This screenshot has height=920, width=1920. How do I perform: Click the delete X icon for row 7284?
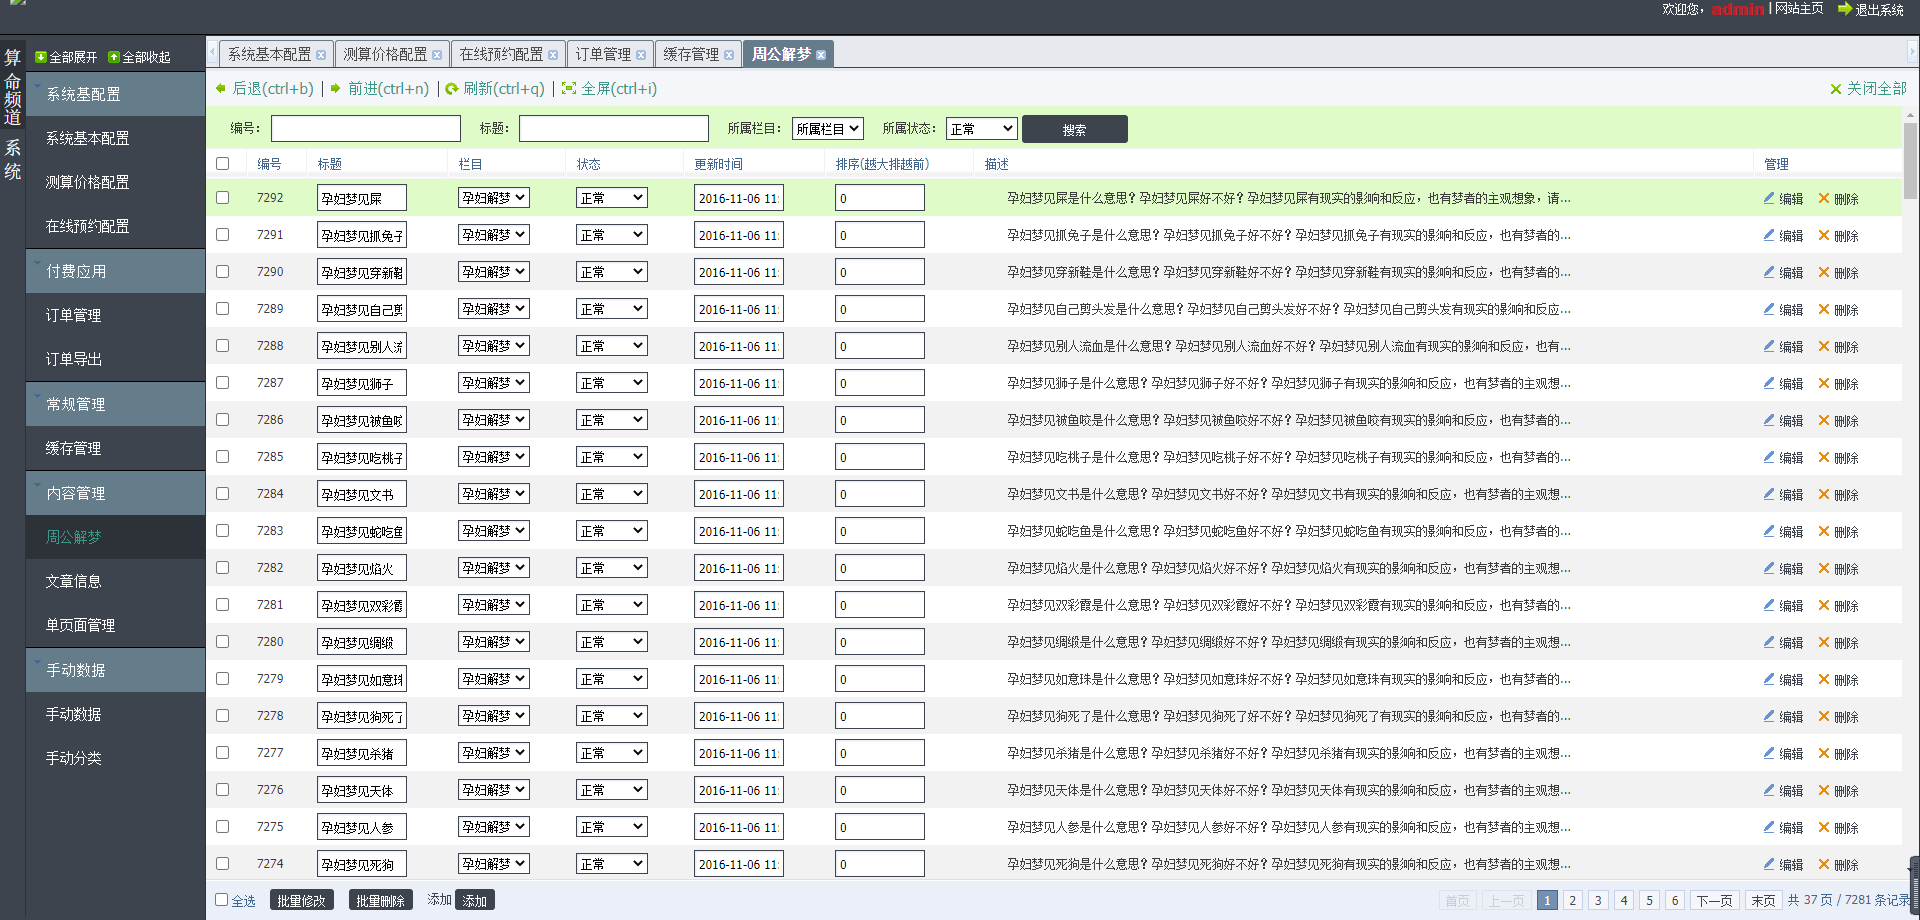[x=1824, y=494]
